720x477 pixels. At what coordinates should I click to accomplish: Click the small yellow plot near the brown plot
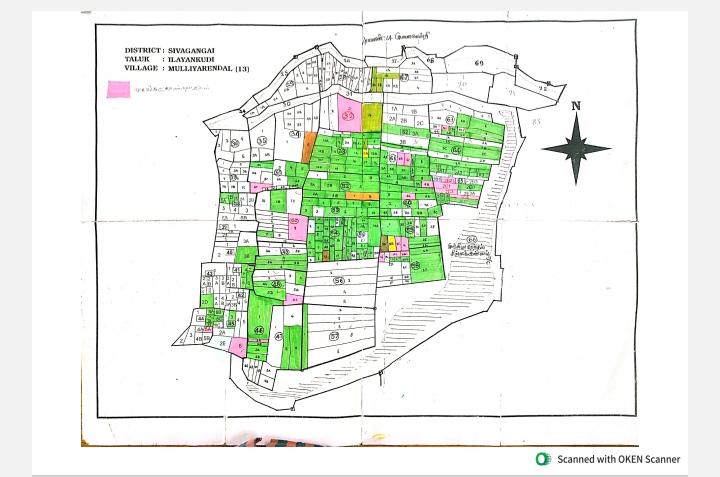click(392, 244)
